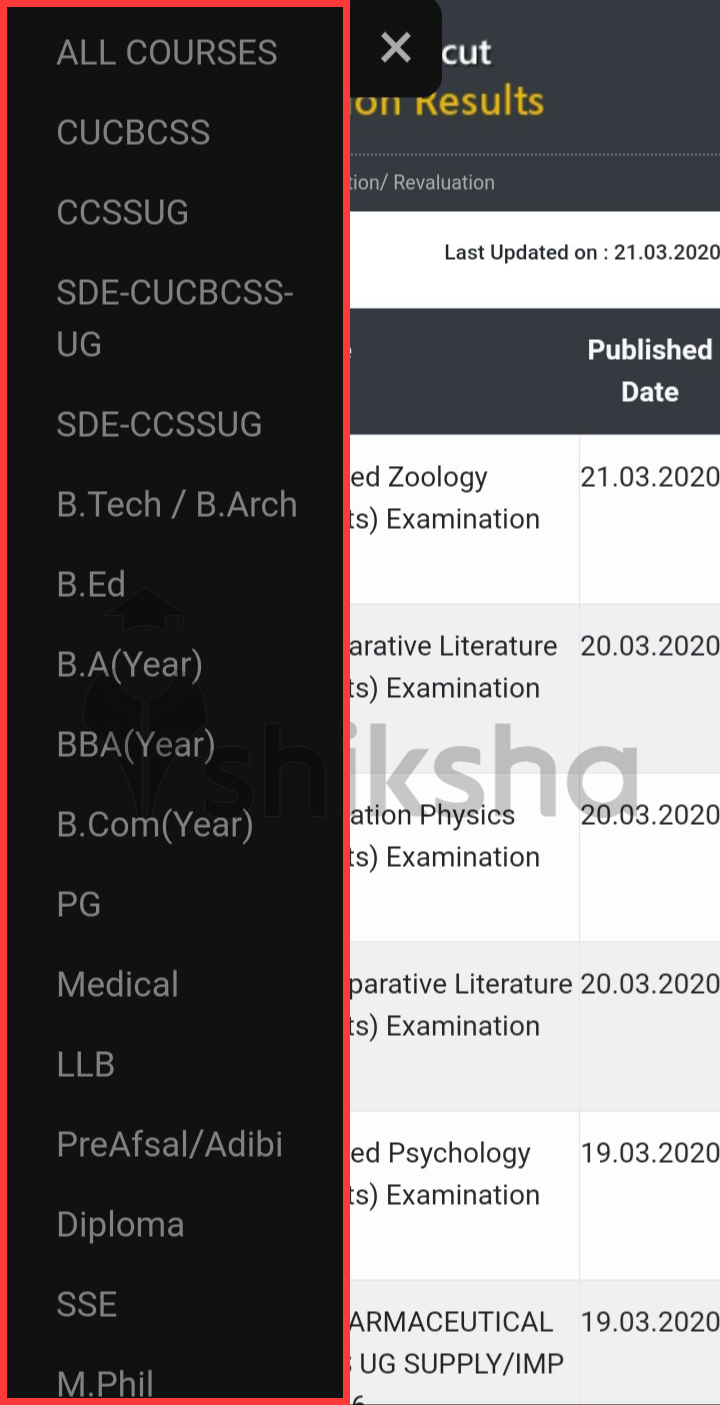
Task: Close the courses sidebar menu
Action: click(396, 47)
